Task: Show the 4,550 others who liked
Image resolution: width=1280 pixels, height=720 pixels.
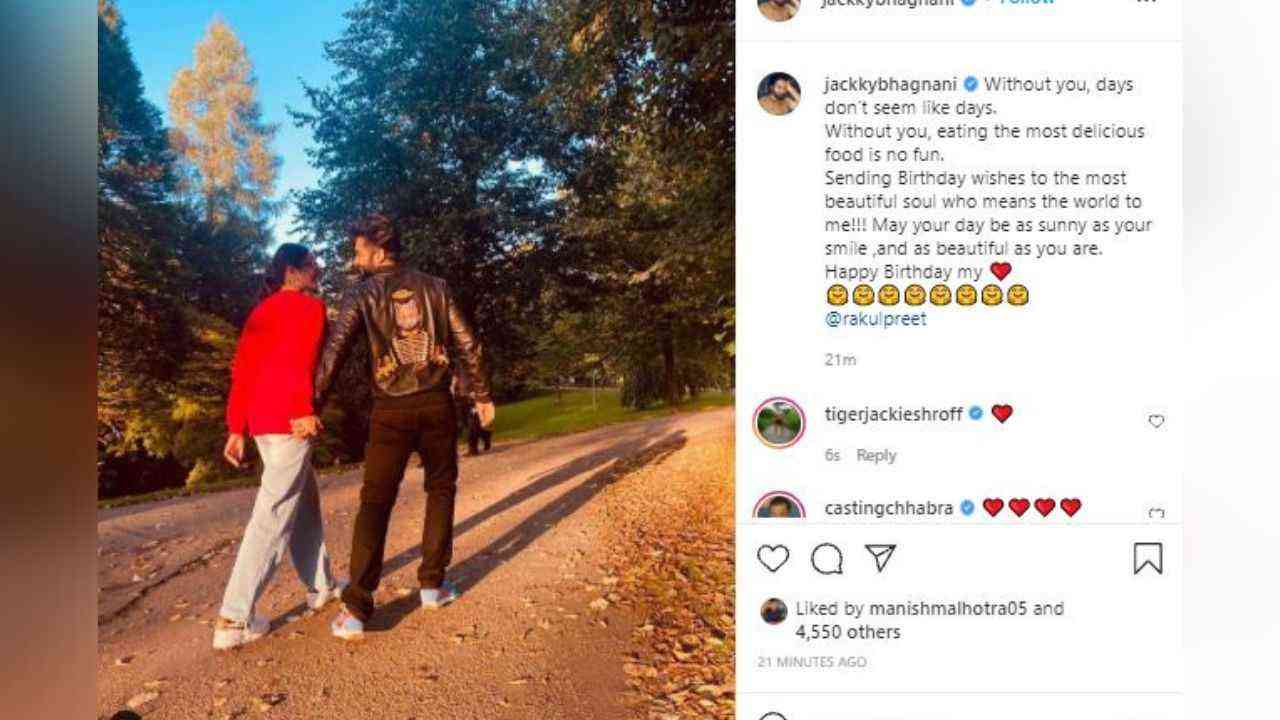Action: click(848, 632)
